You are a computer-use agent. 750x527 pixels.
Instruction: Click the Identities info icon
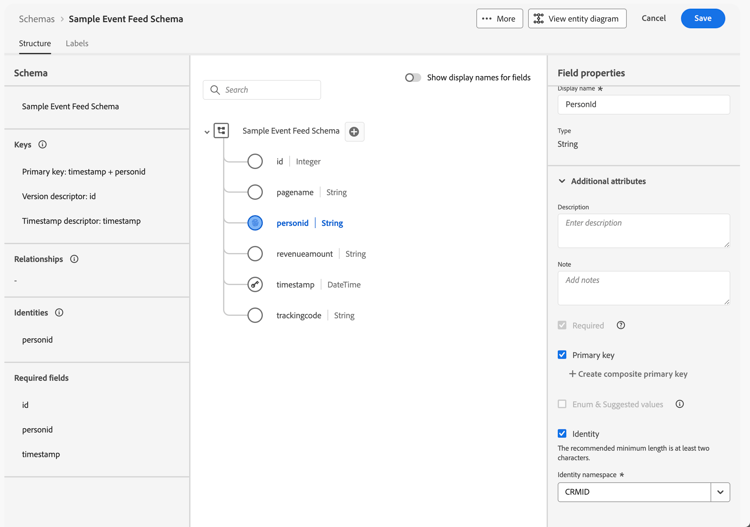pos(59,313)
